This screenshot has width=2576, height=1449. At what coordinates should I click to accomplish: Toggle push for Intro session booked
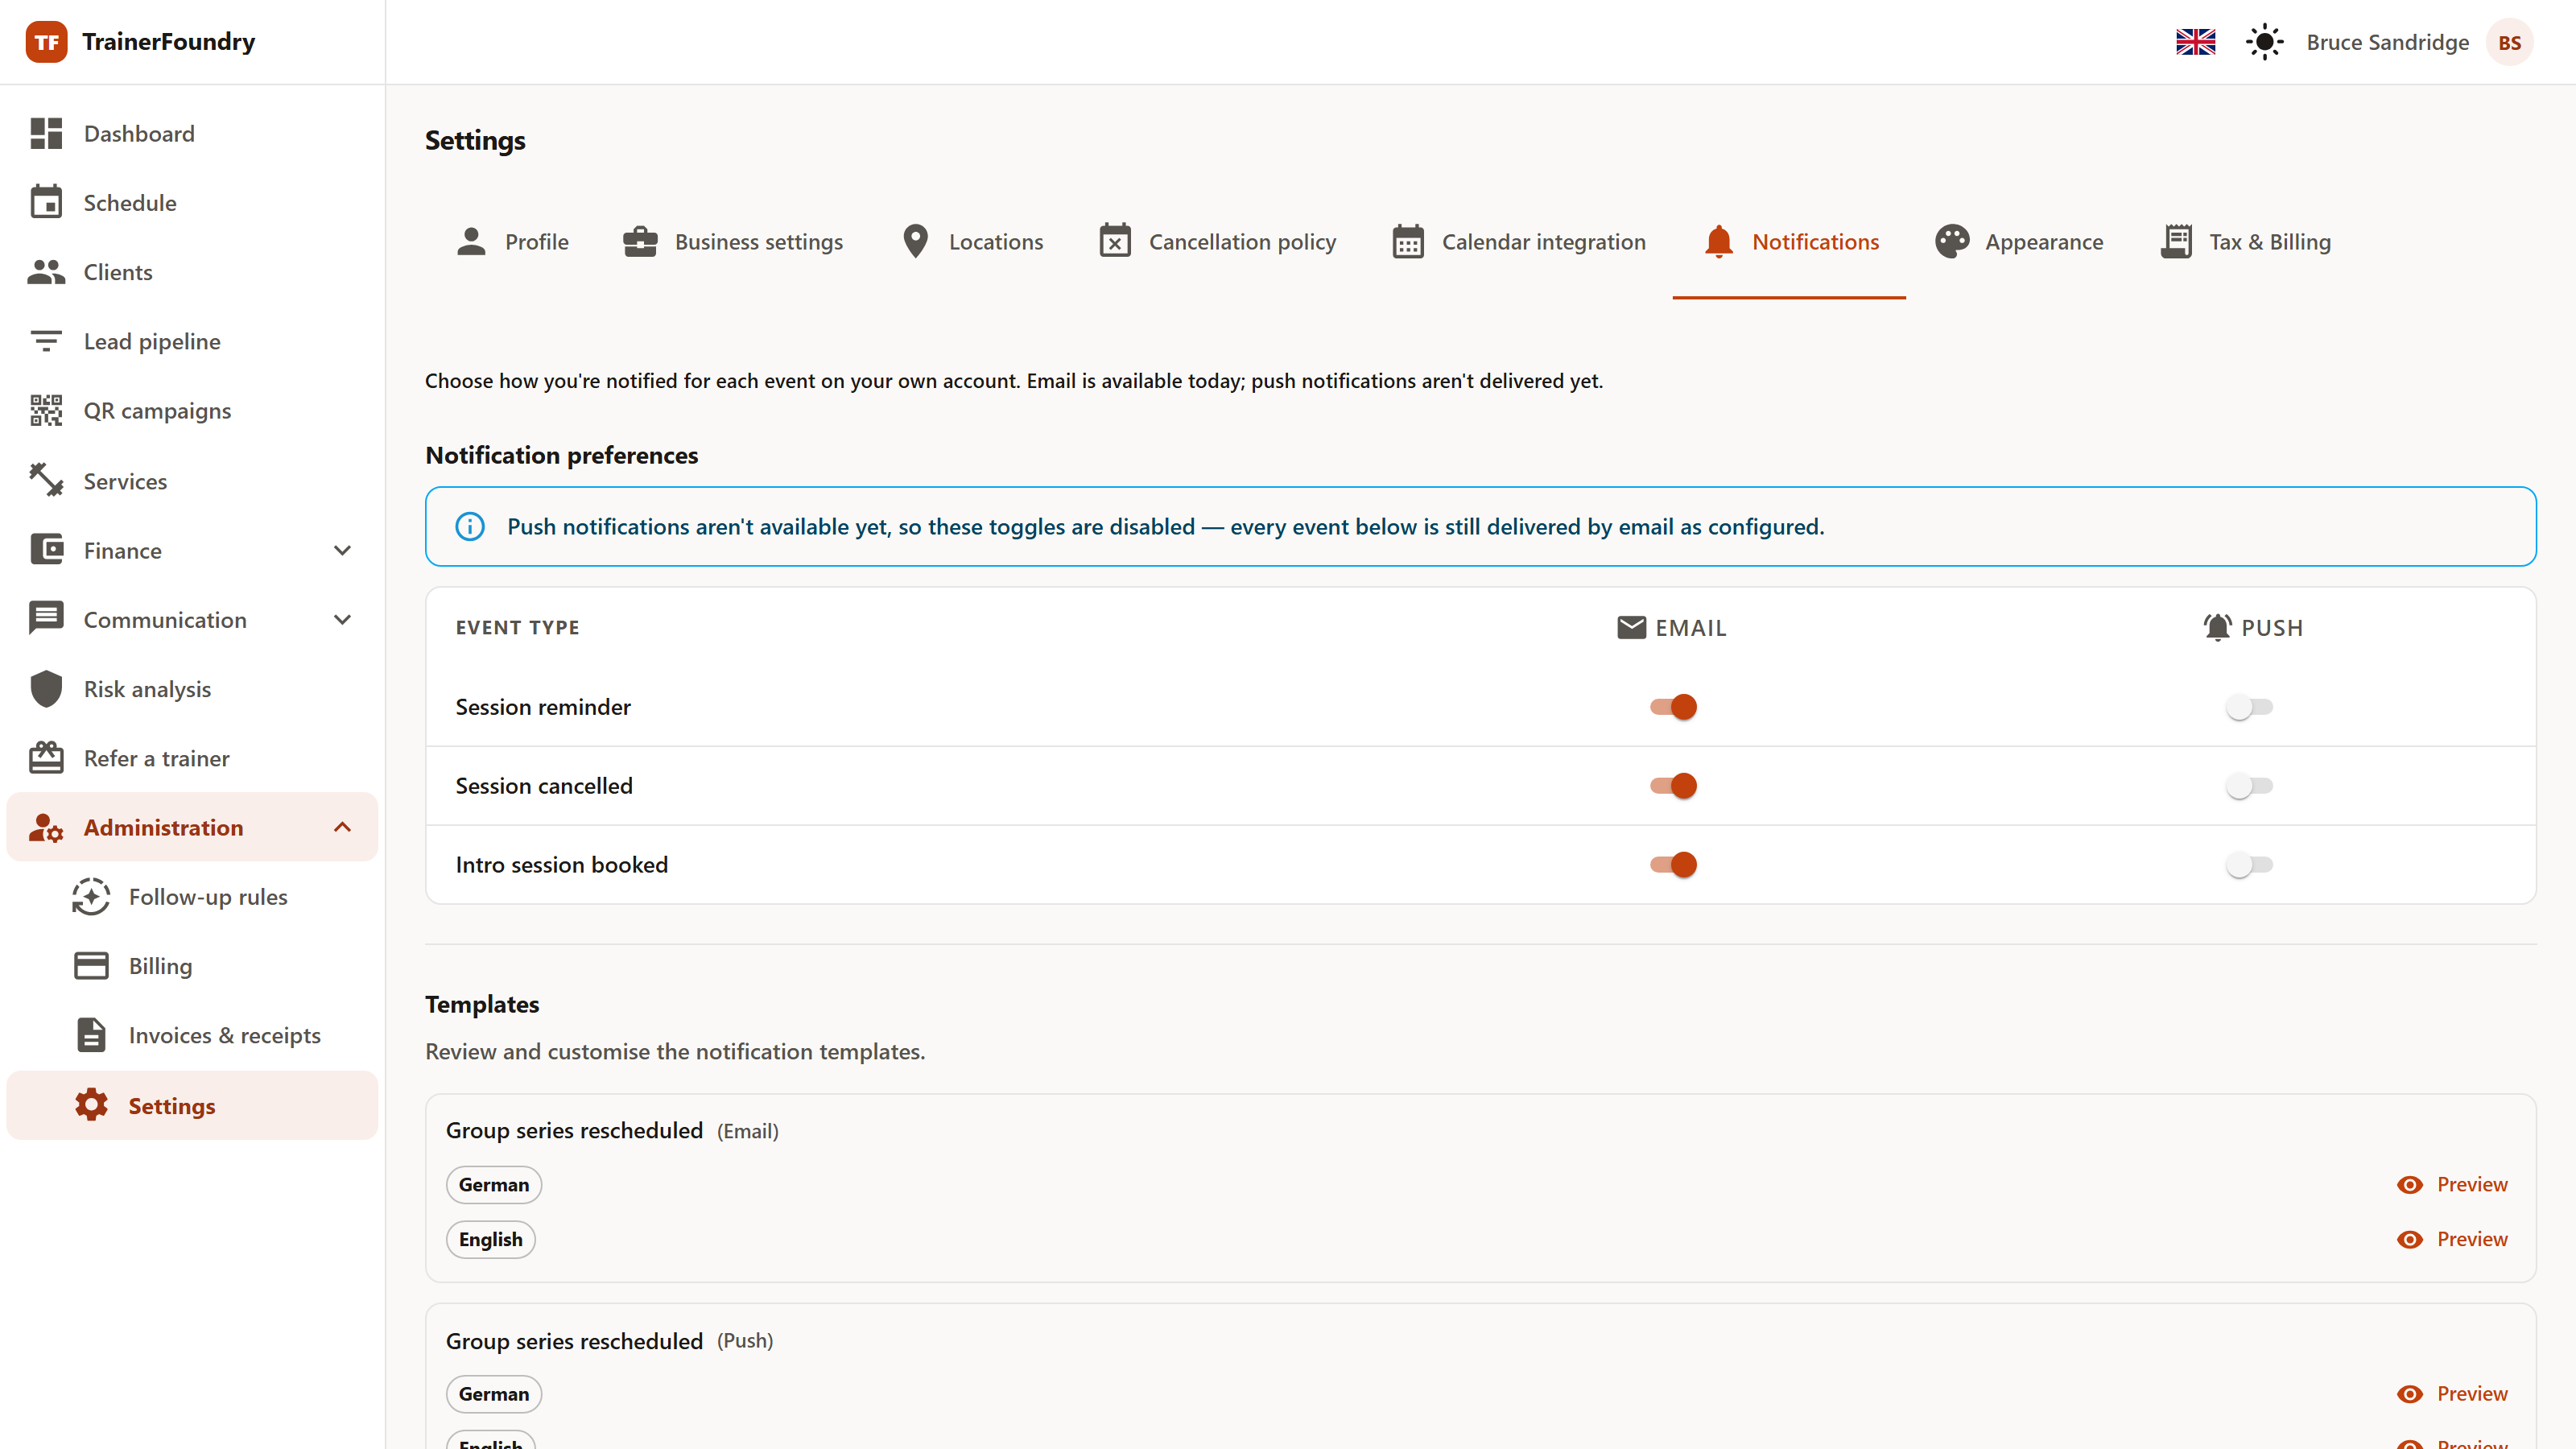pos(2249,865)
